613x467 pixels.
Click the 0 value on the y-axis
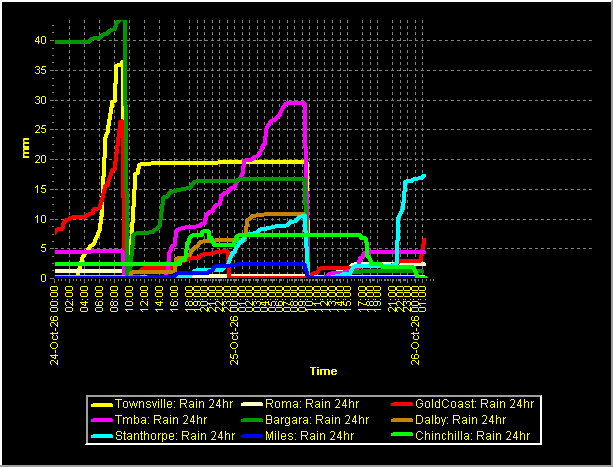[x=43, y=278]
